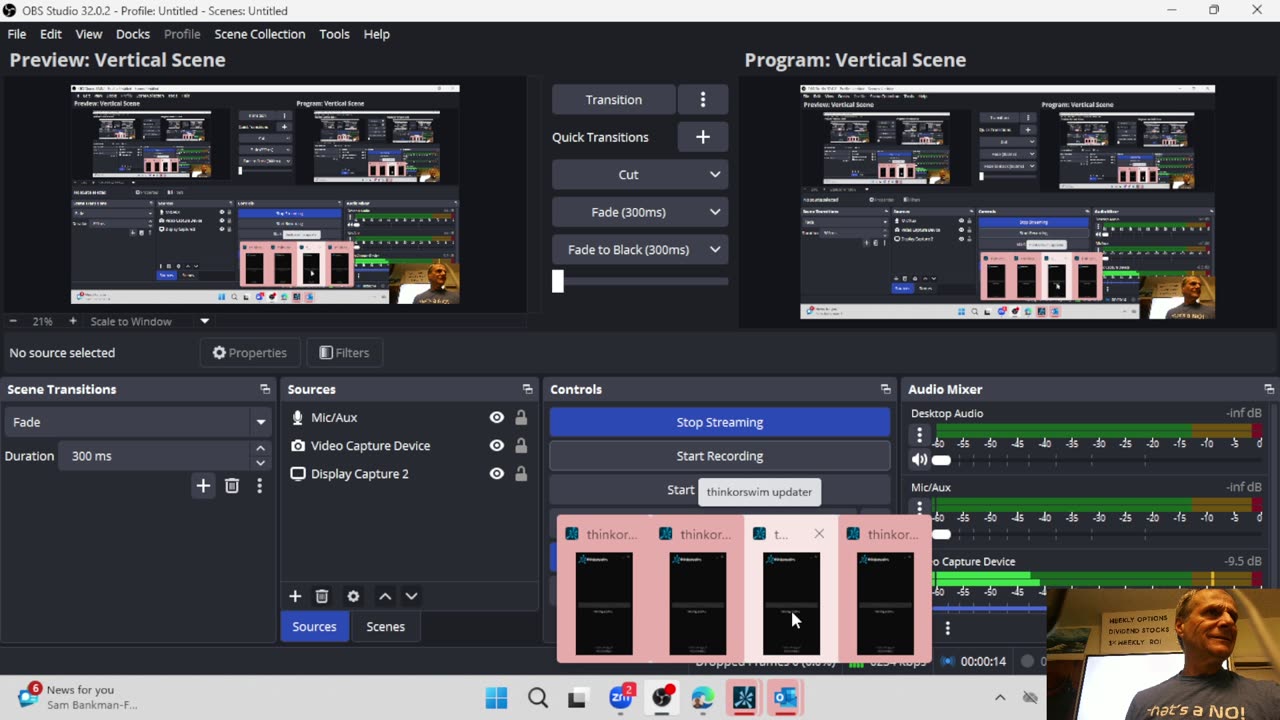1280x720 pixels.
Task: Undock the Audio Mixer panel
Action: click(1269, 389)
